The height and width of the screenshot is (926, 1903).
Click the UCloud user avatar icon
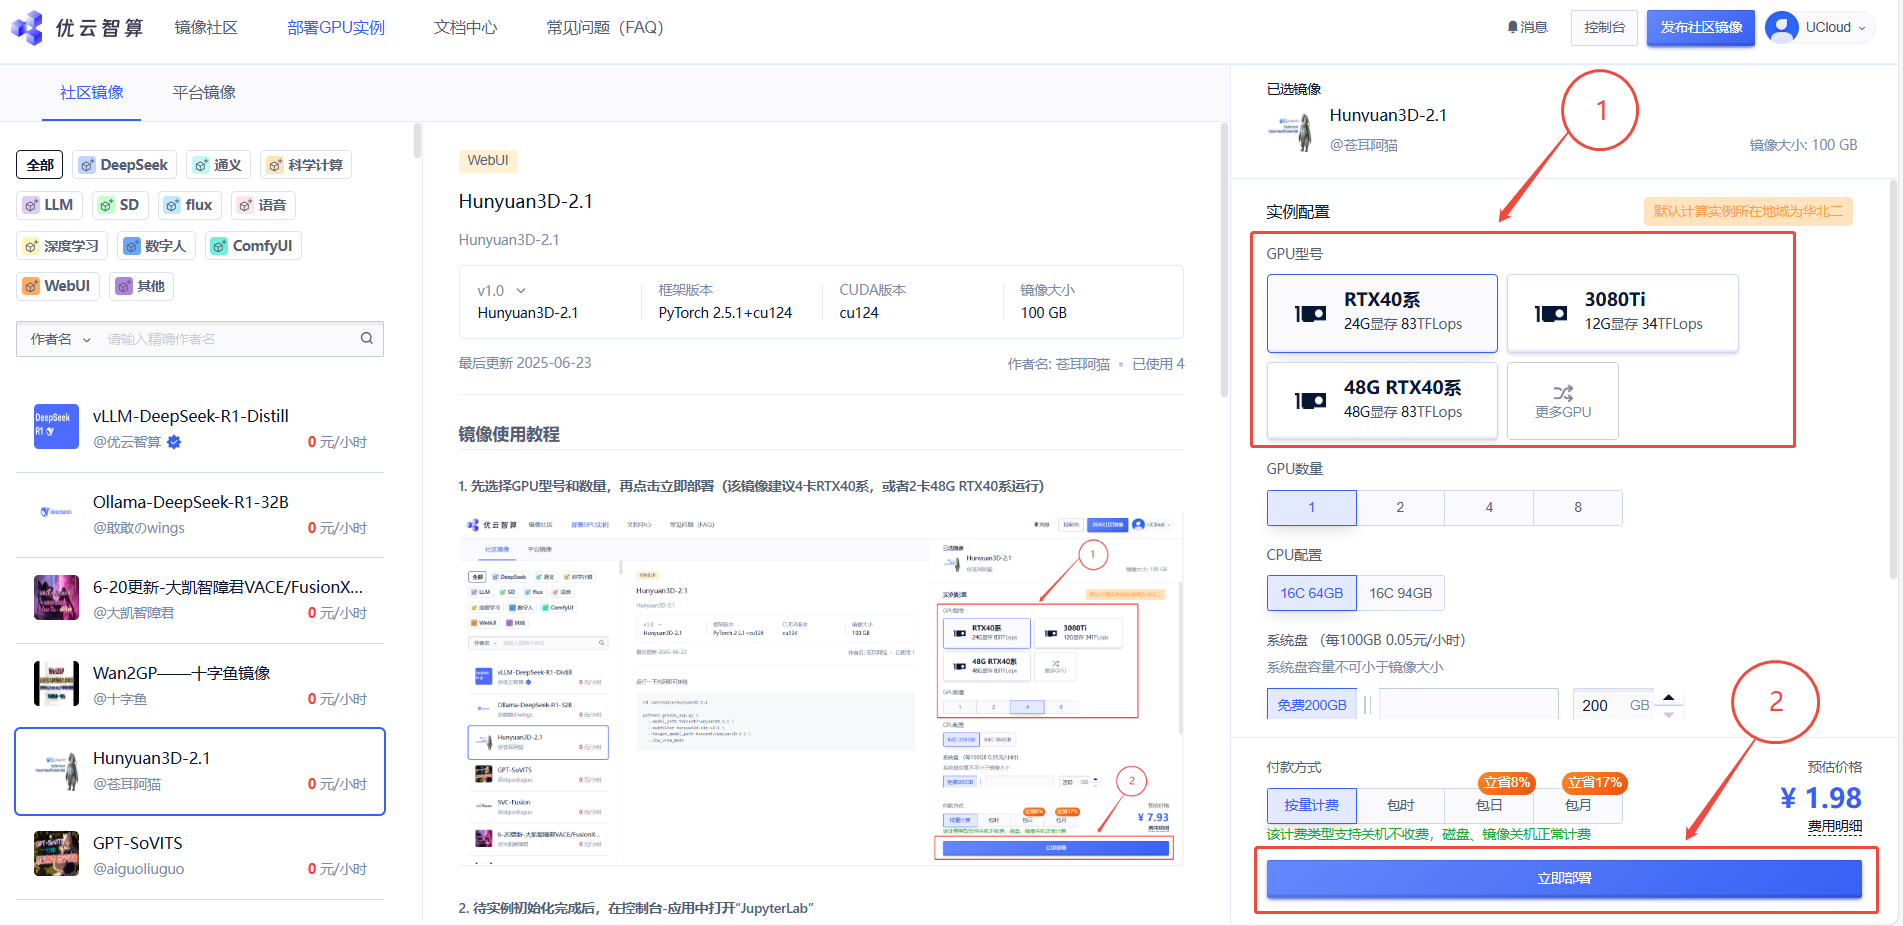(1782, 27)
